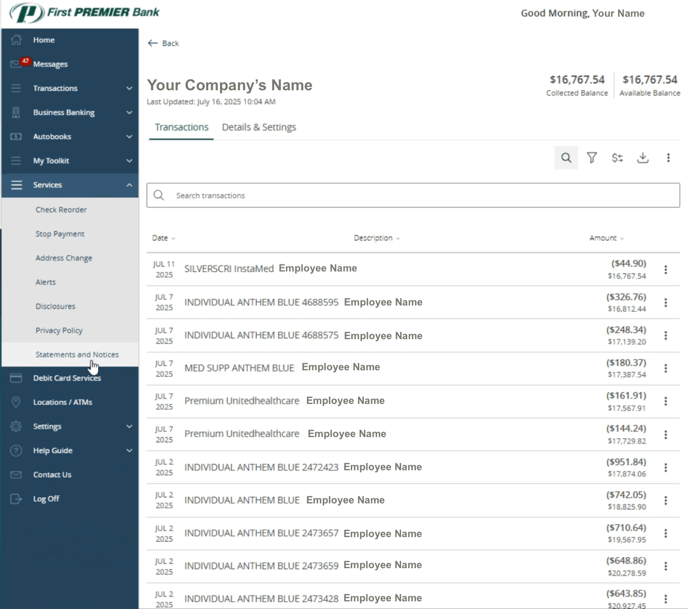This screenshot has width=688, height=609.
Task: Switch to the Details & Settings tab
Action: click(x=259, y=127)
